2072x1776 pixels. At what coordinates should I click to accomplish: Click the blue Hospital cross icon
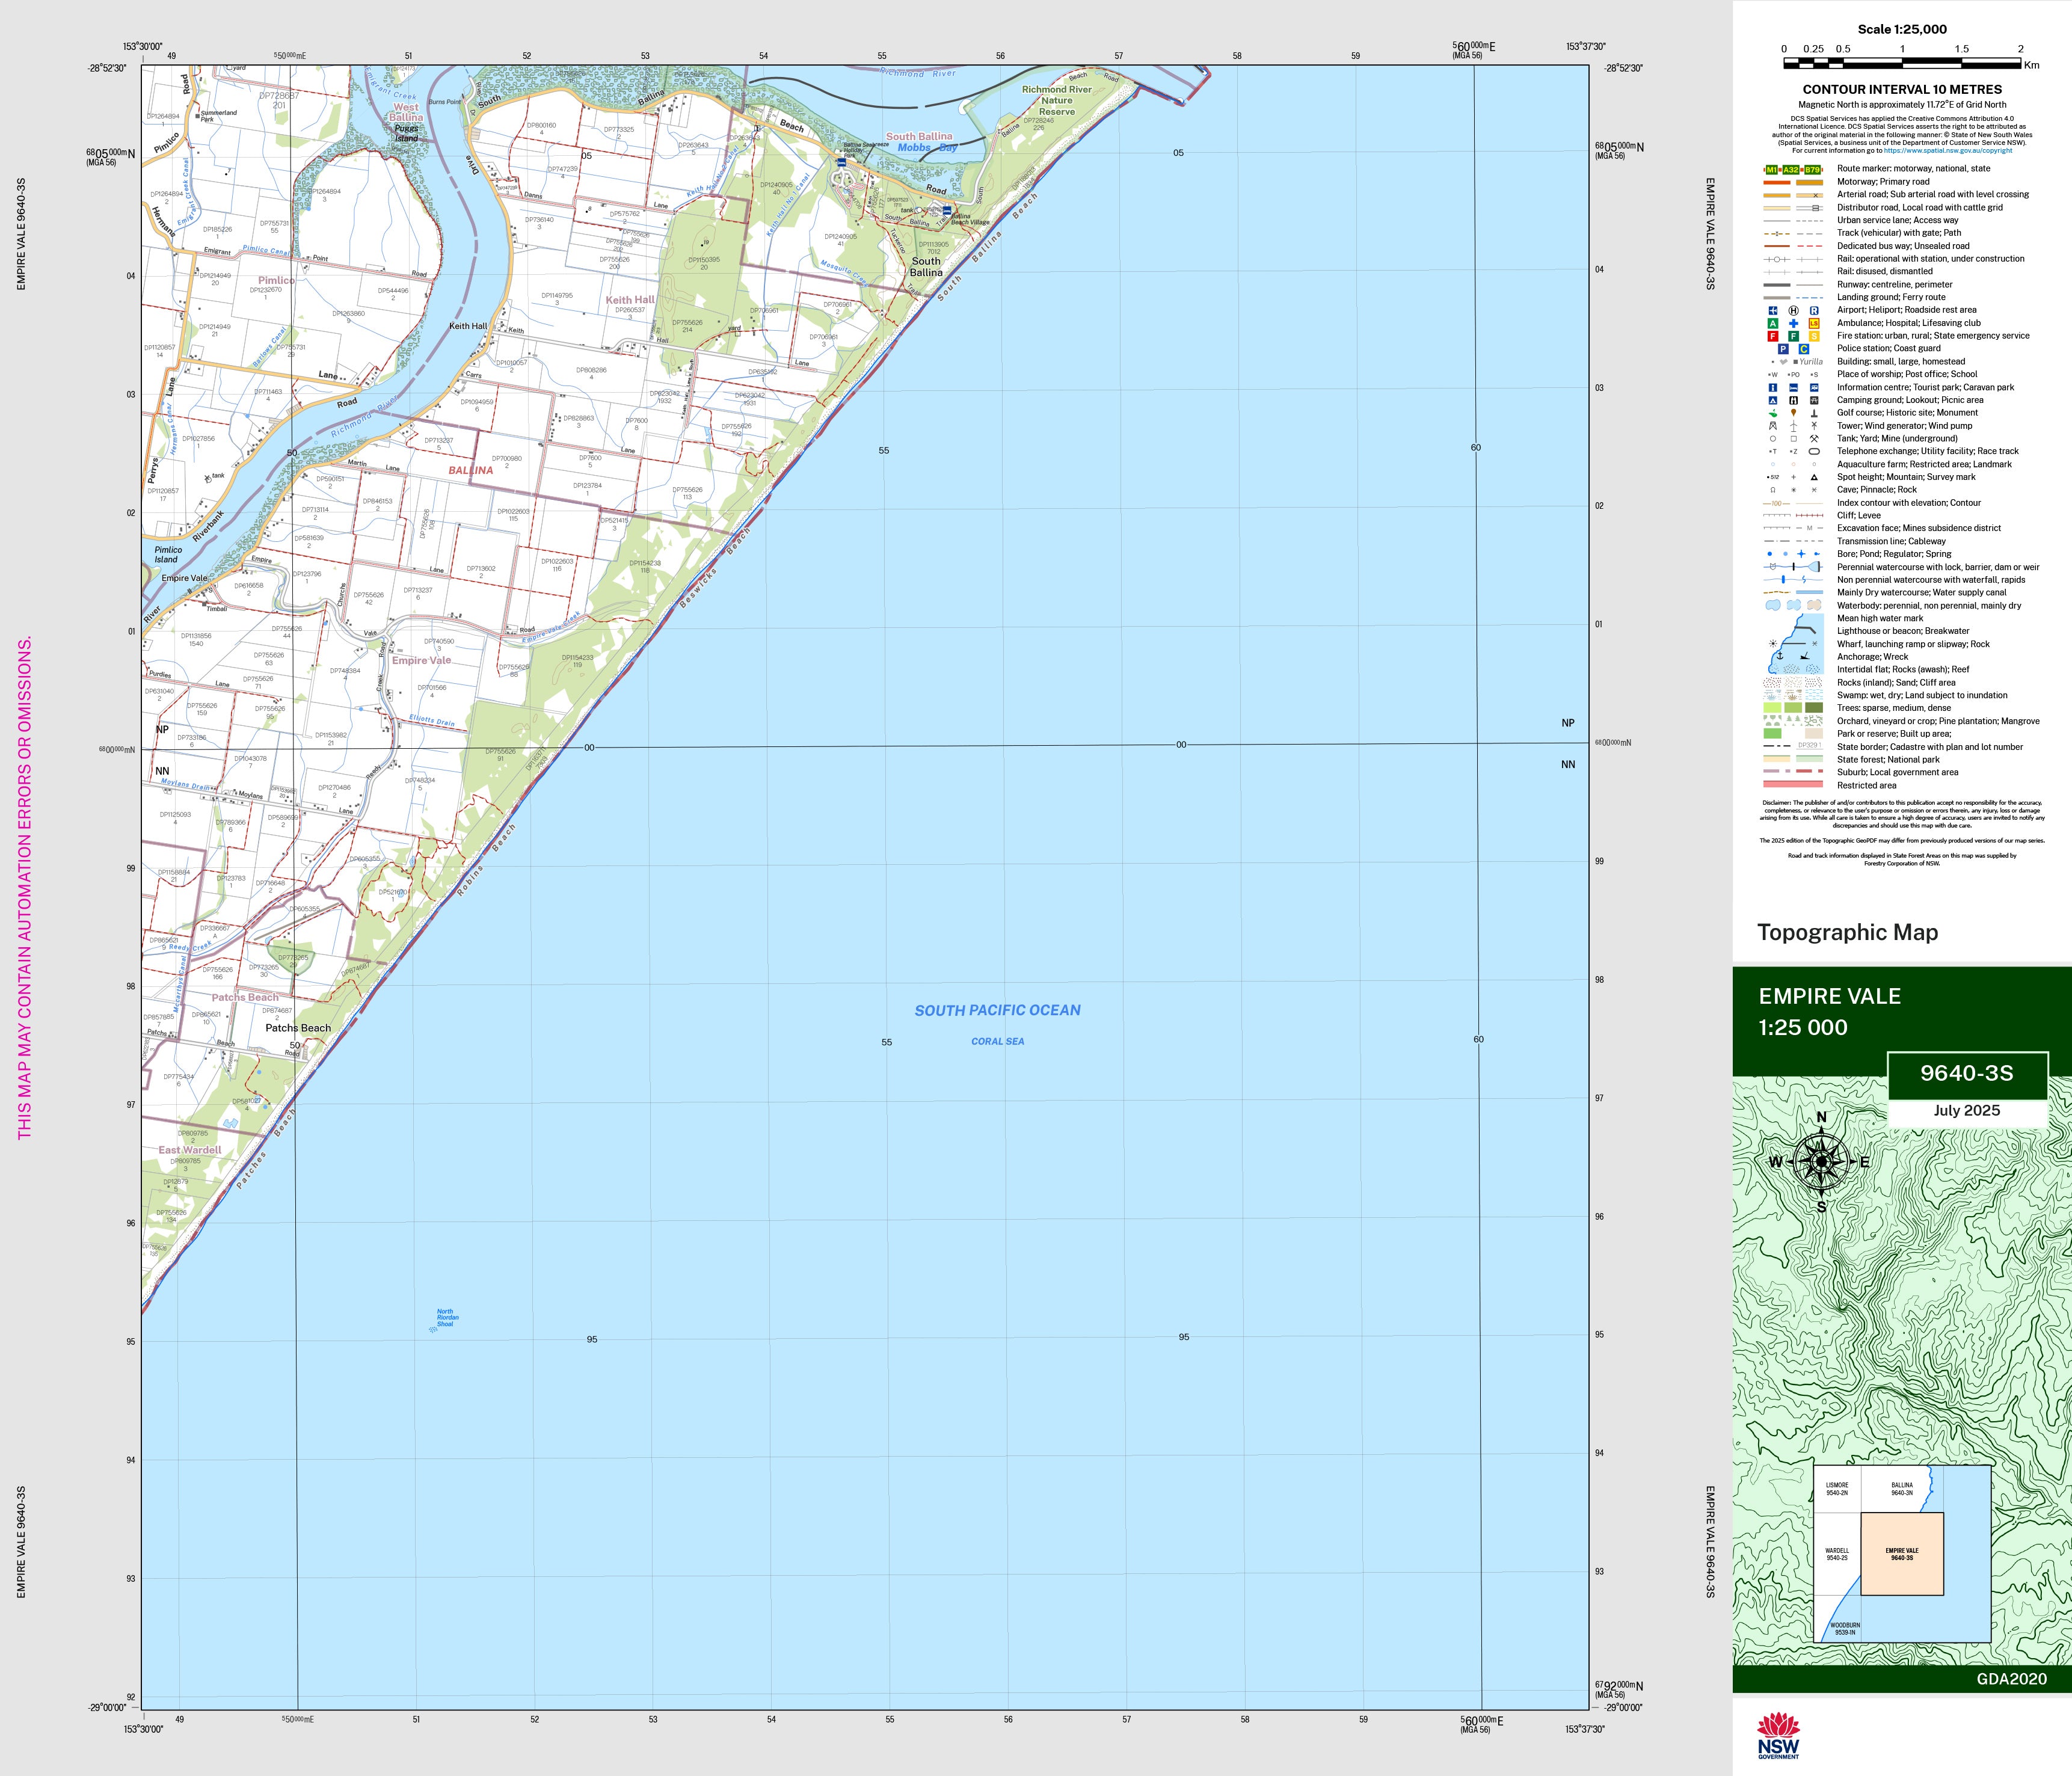[x=1793, y=323]
